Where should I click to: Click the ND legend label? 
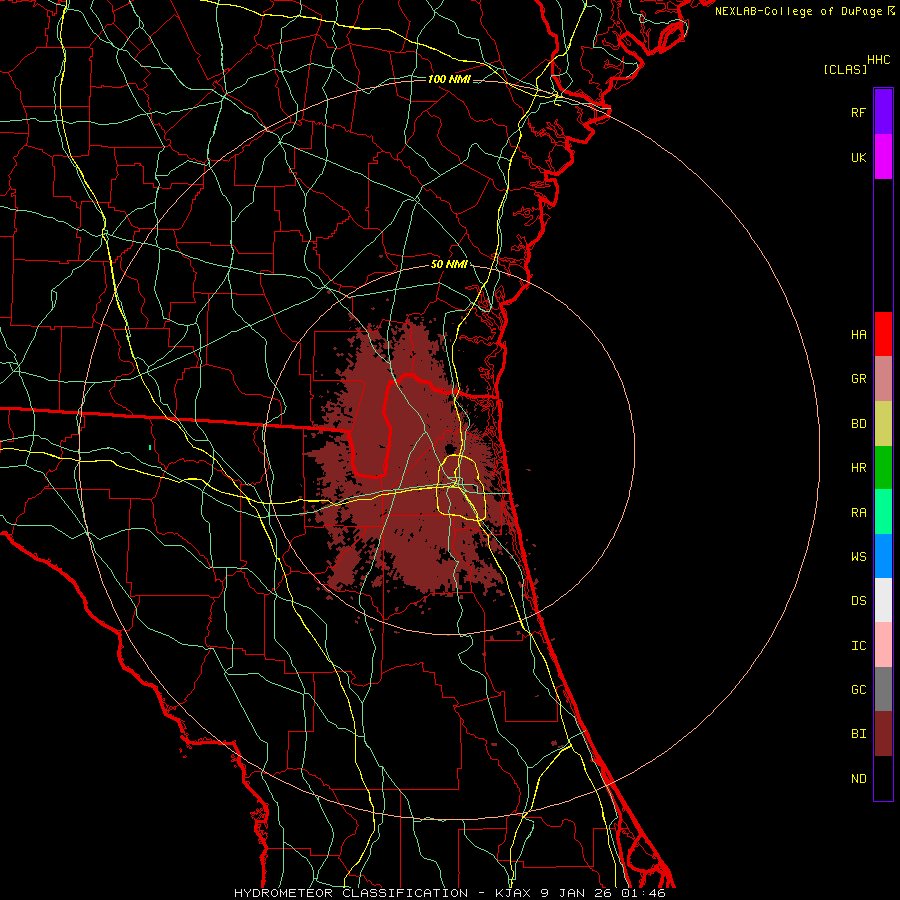coord(858,779)
